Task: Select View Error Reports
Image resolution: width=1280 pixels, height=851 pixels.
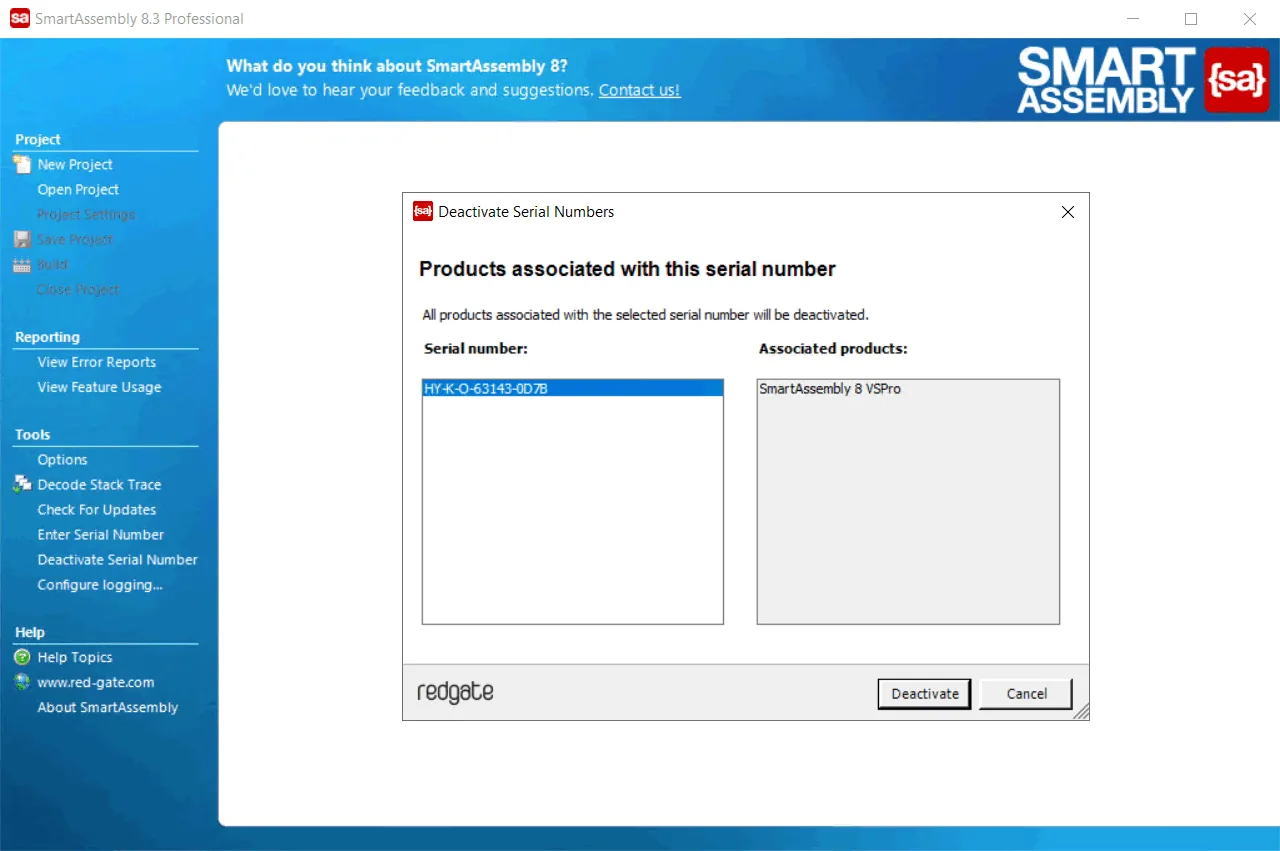Action: pos(97,362)
